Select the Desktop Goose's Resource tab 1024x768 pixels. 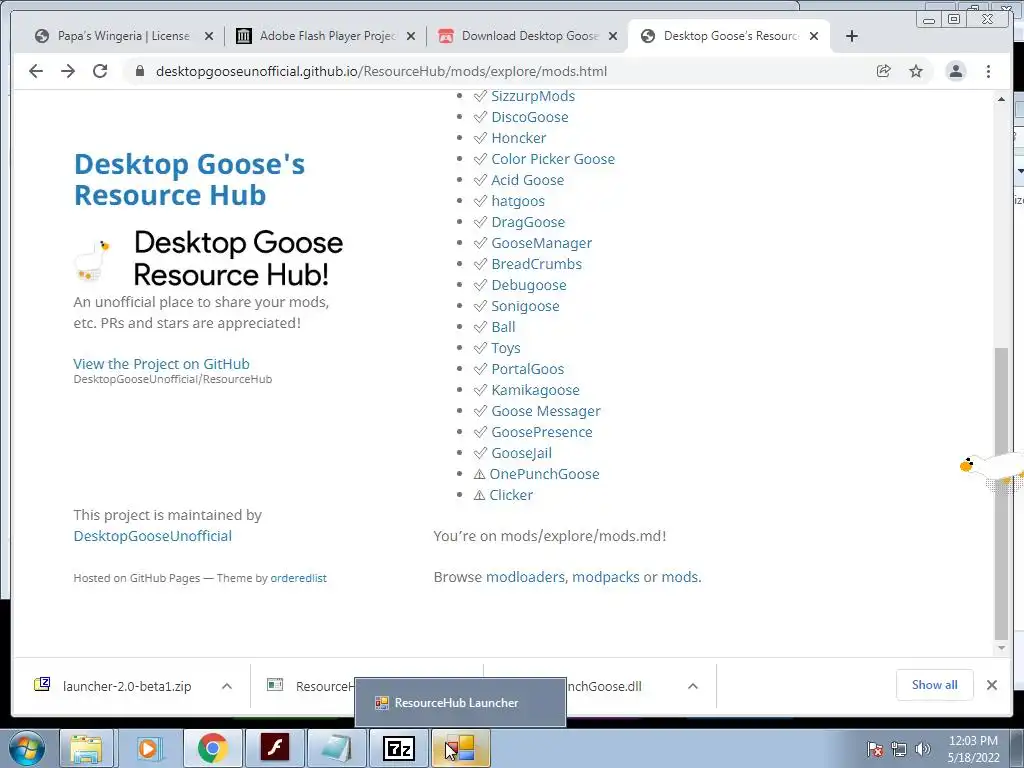[731, 36]
